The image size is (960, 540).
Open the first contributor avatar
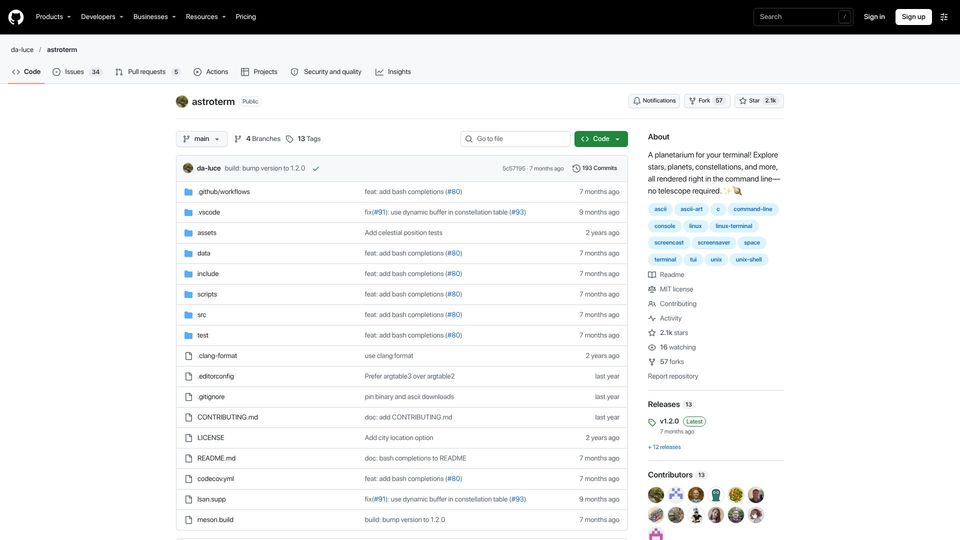[656, 495]
